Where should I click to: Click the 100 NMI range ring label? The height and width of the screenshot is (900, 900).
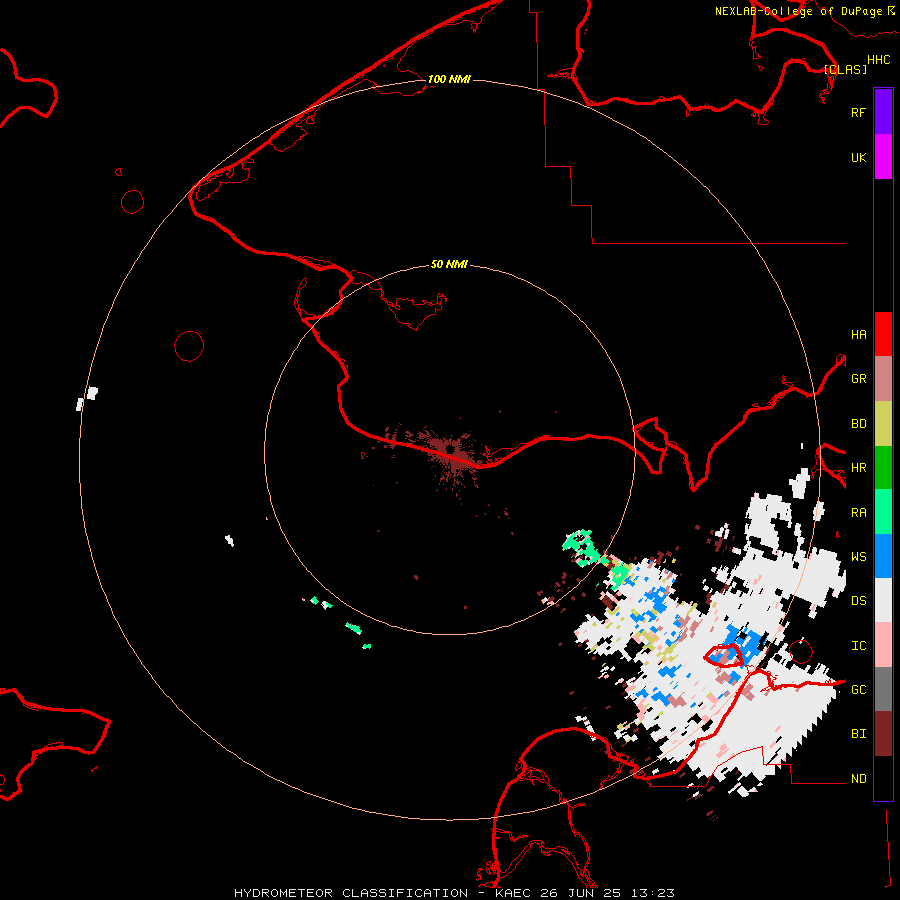pos(449,79)
